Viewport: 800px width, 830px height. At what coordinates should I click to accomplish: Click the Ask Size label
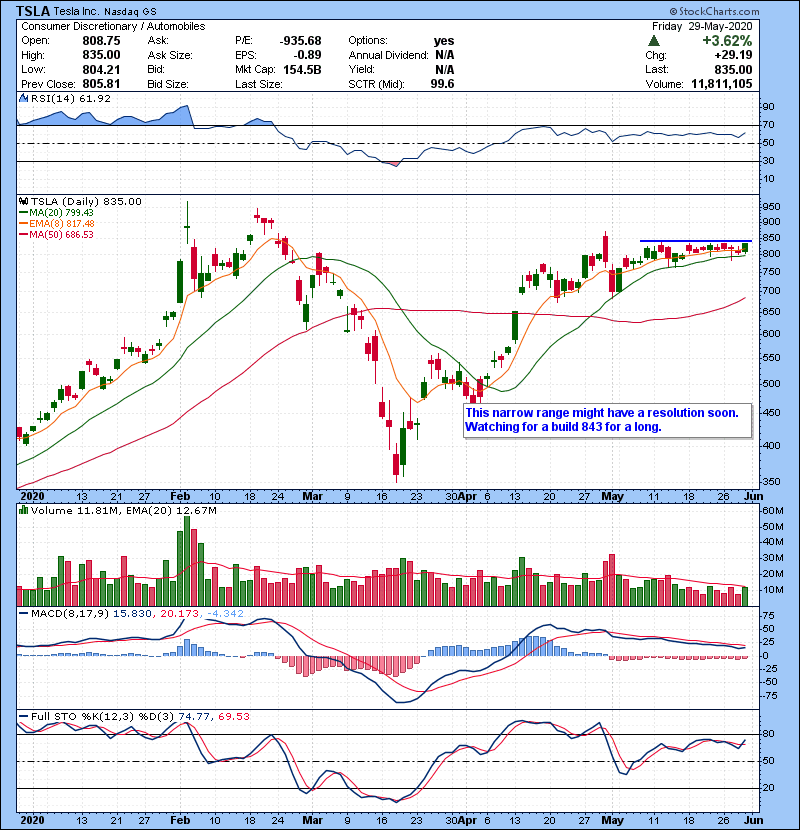(170, 55)
